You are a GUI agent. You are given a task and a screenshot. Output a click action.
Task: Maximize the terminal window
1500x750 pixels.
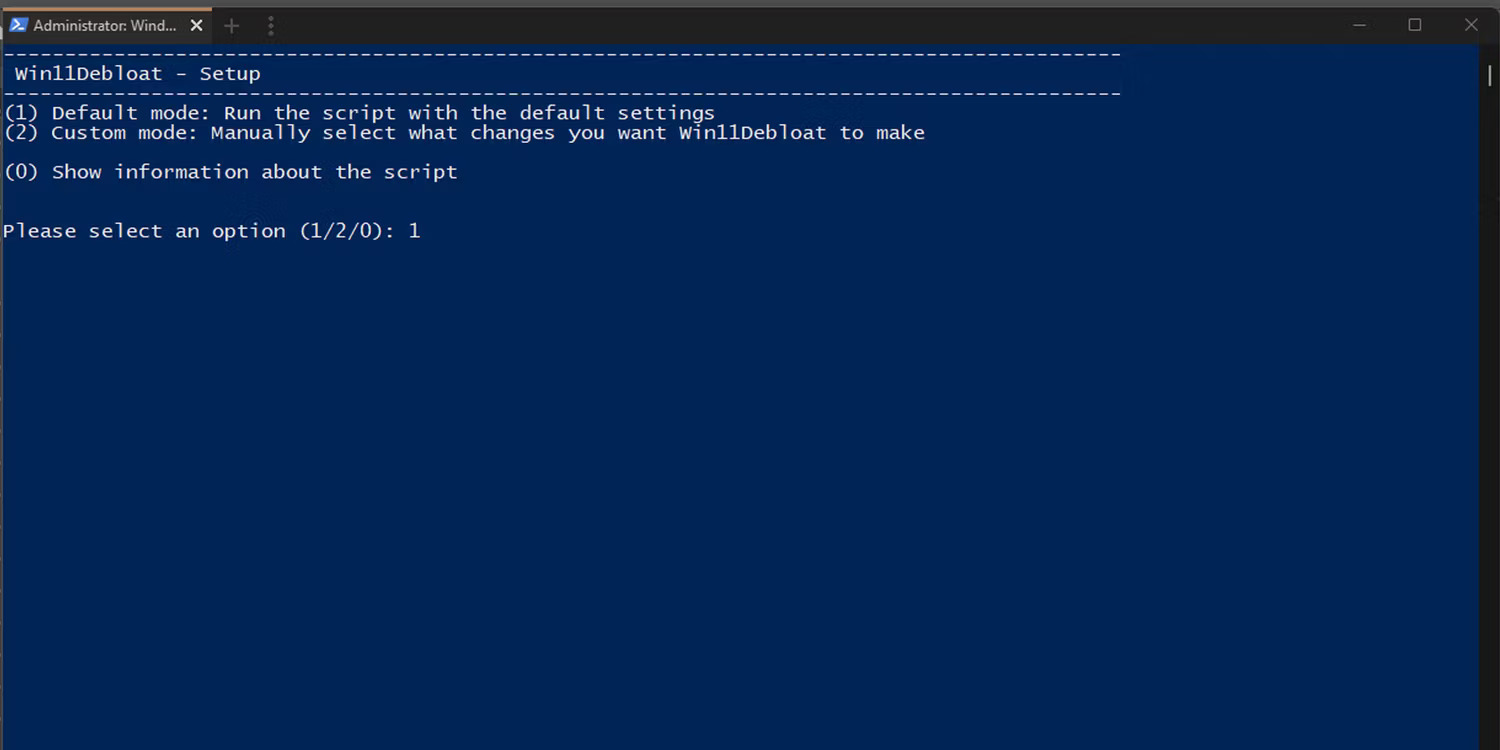point(1414,25)
